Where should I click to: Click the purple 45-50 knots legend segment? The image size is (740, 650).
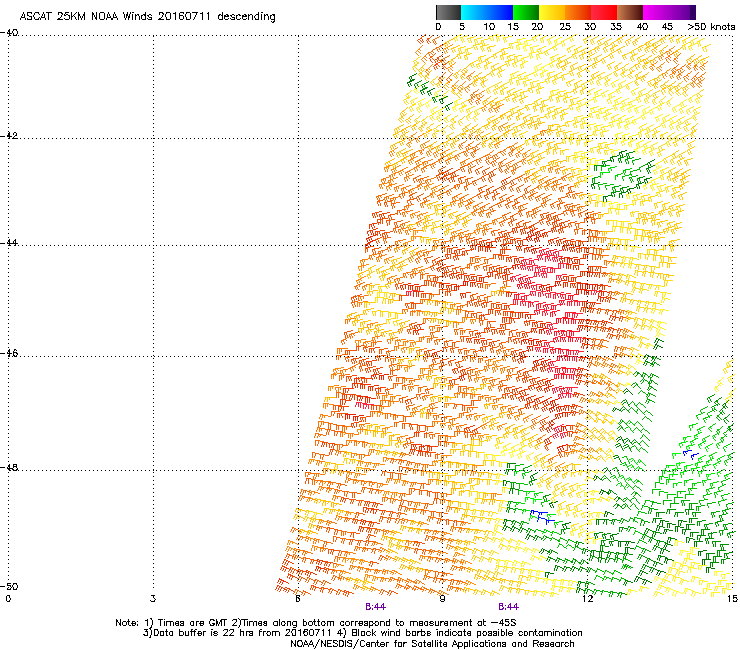(x=680, y=12)
